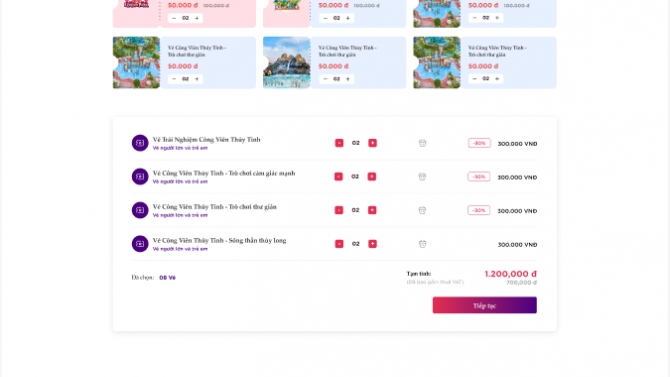Click ticket icon of Sóng thần thủy long row
Image resolution: width=670 pixels, height=377 pixels.
coord(140,244)
